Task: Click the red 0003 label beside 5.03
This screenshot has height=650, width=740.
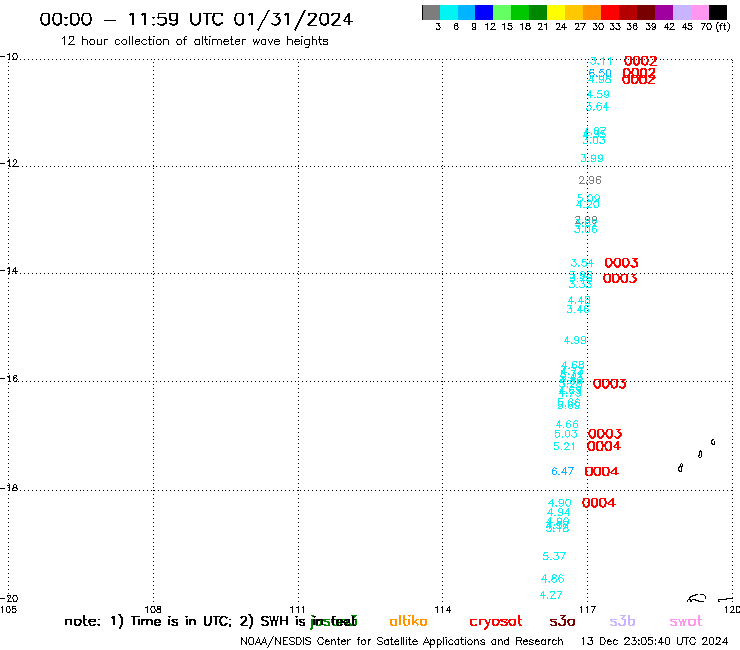Action: (x=605, y=433)
